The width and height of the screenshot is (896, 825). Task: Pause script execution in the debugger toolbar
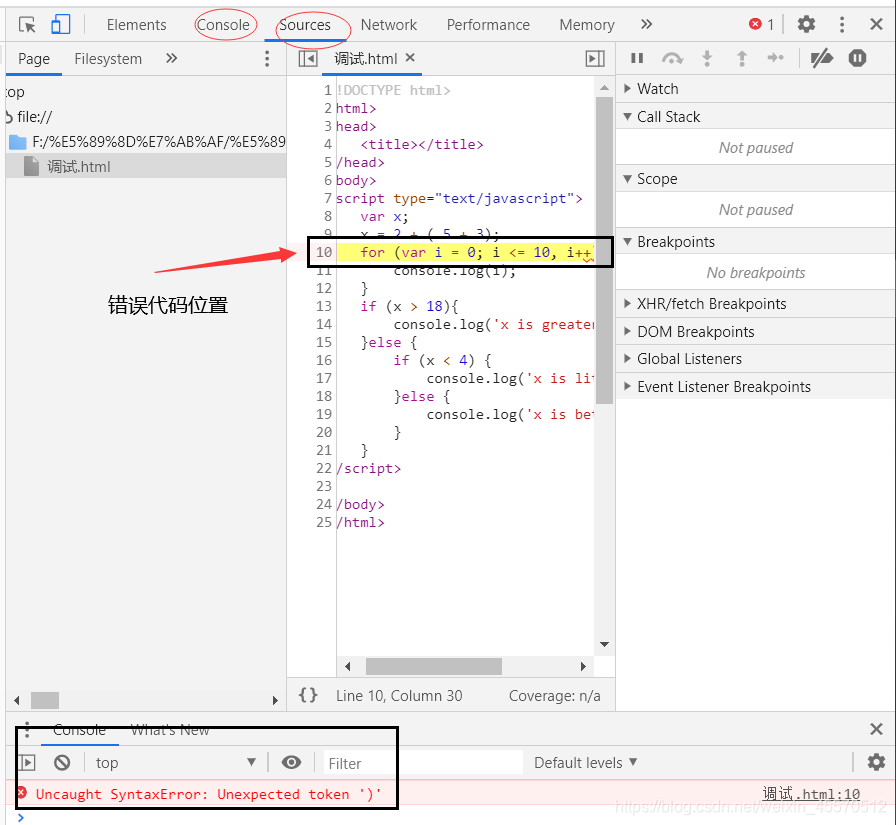coord(637,58)
